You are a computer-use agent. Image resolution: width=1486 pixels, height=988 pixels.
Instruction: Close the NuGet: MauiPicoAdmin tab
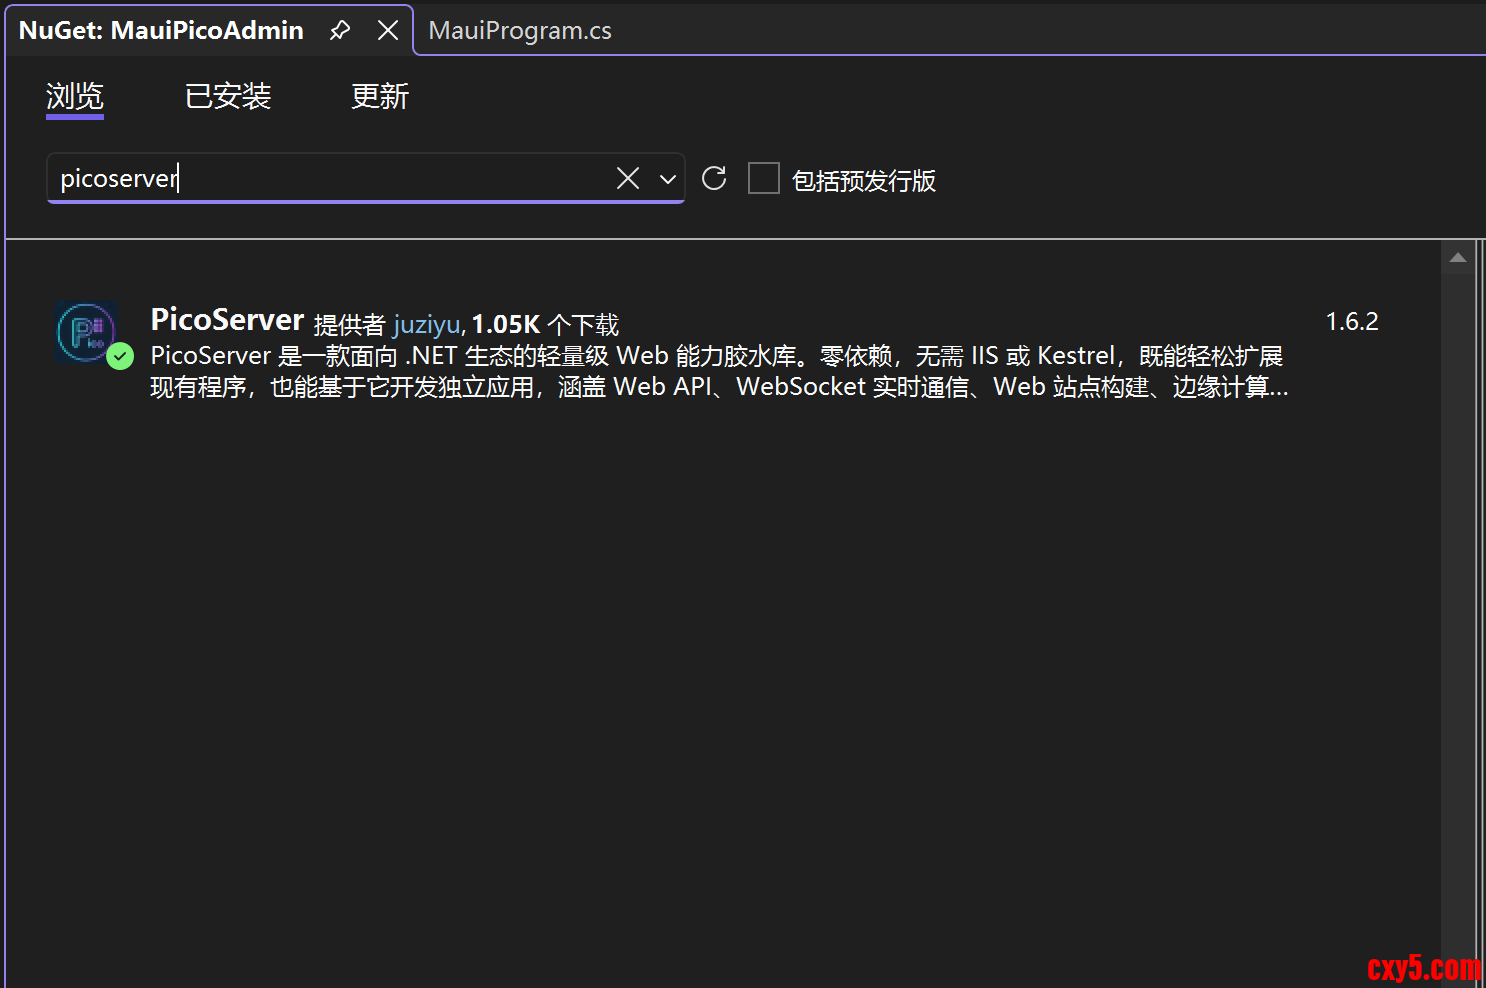(x=388, y=30)
